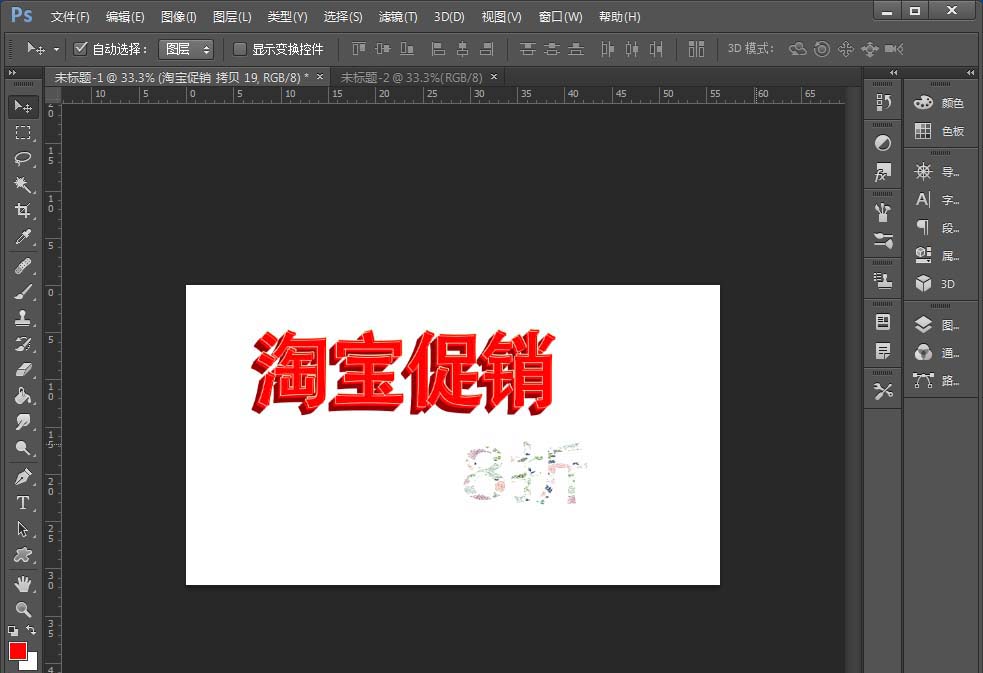Select the Smudge tool
983x673 pixels.
[x=23, y=421]
